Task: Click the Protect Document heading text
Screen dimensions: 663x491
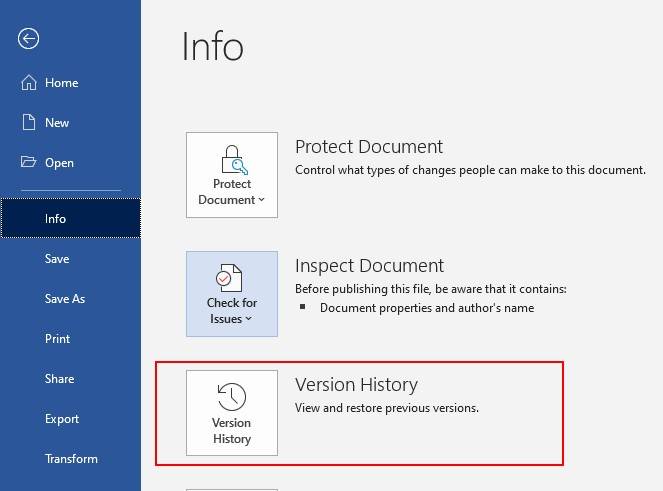Action: (x=369, y=147)
